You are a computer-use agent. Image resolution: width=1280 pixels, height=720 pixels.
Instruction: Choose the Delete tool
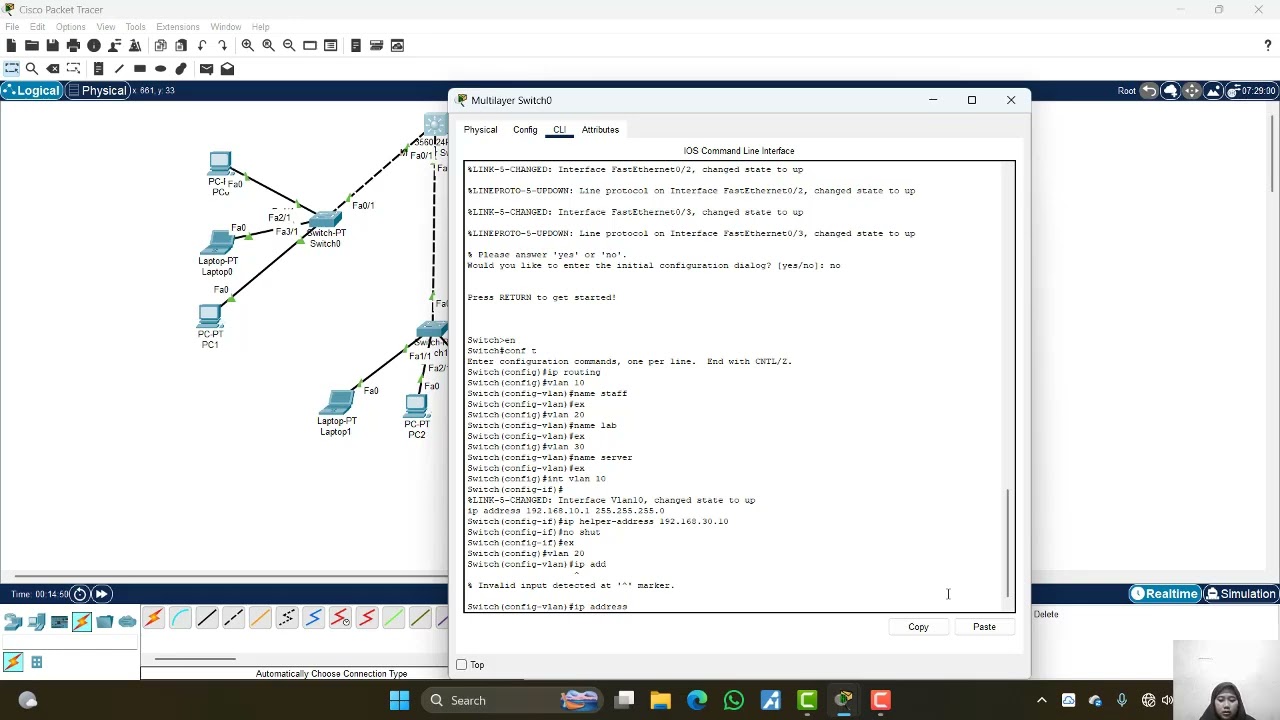[x=53, y=69]
